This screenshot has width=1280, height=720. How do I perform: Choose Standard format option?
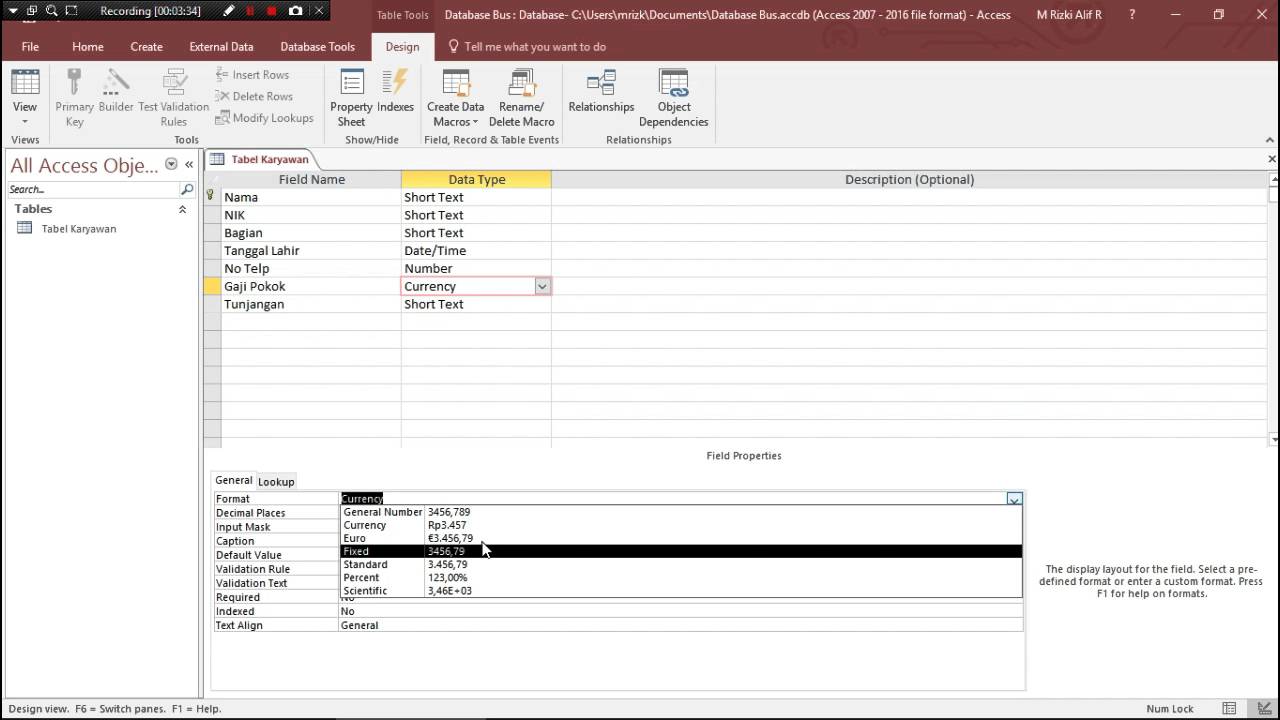coord(681,564)
